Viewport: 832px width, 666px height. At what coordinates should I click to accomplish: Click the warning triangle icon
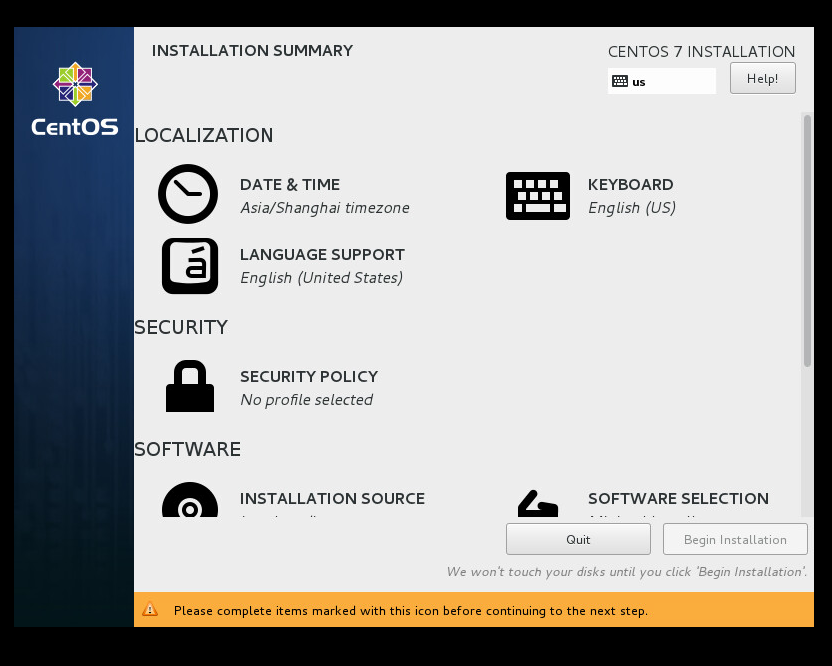(x=150, y=609)
